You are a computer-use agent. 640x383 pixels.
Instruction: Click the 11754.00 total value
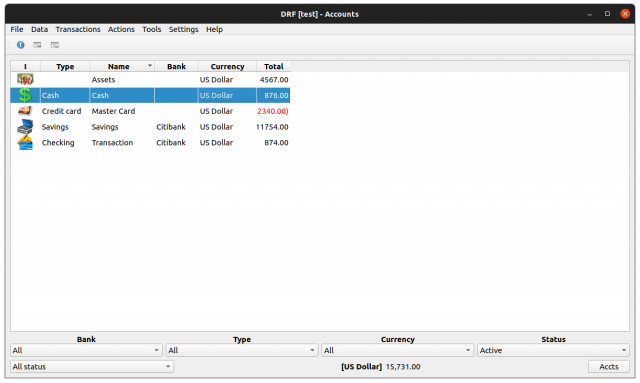pyautogui.click(x=272, y=127)
